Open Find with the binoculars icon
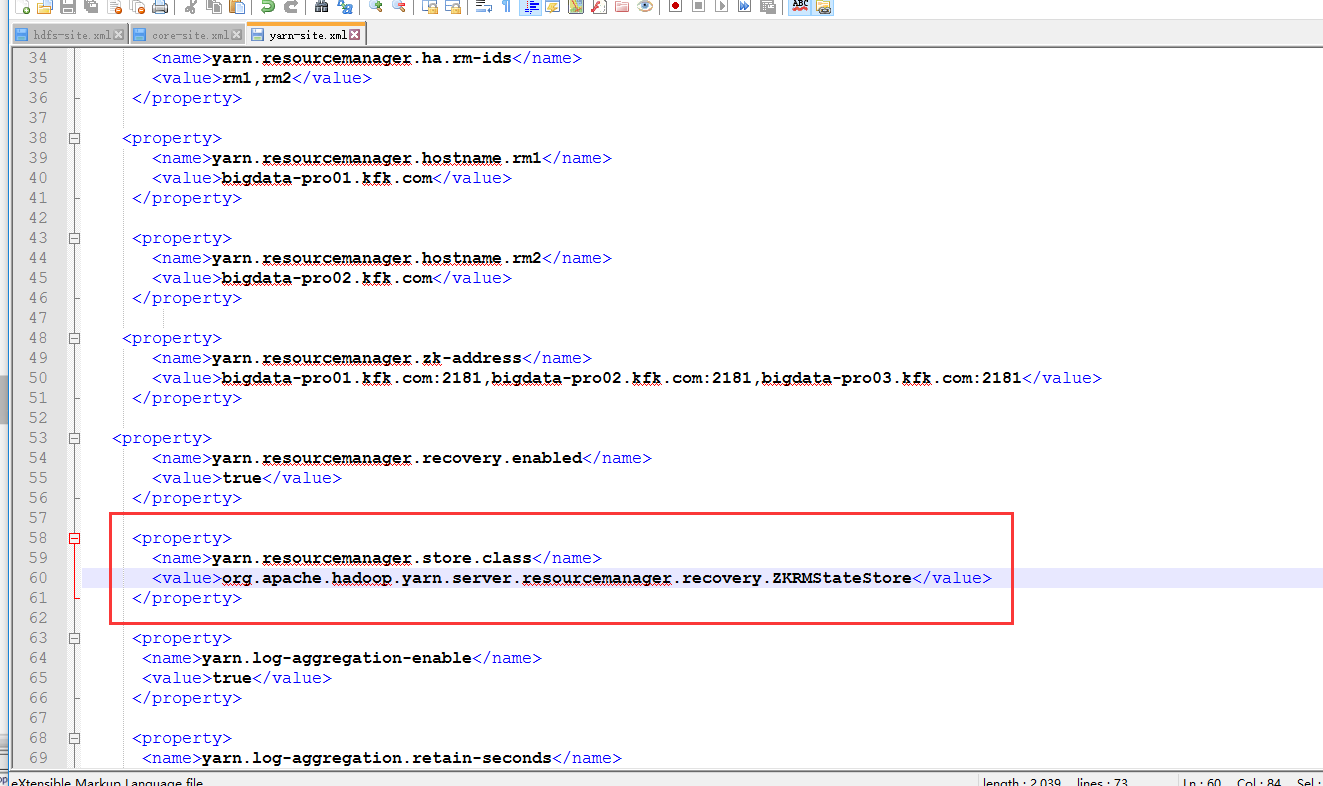 coord(320,6)
